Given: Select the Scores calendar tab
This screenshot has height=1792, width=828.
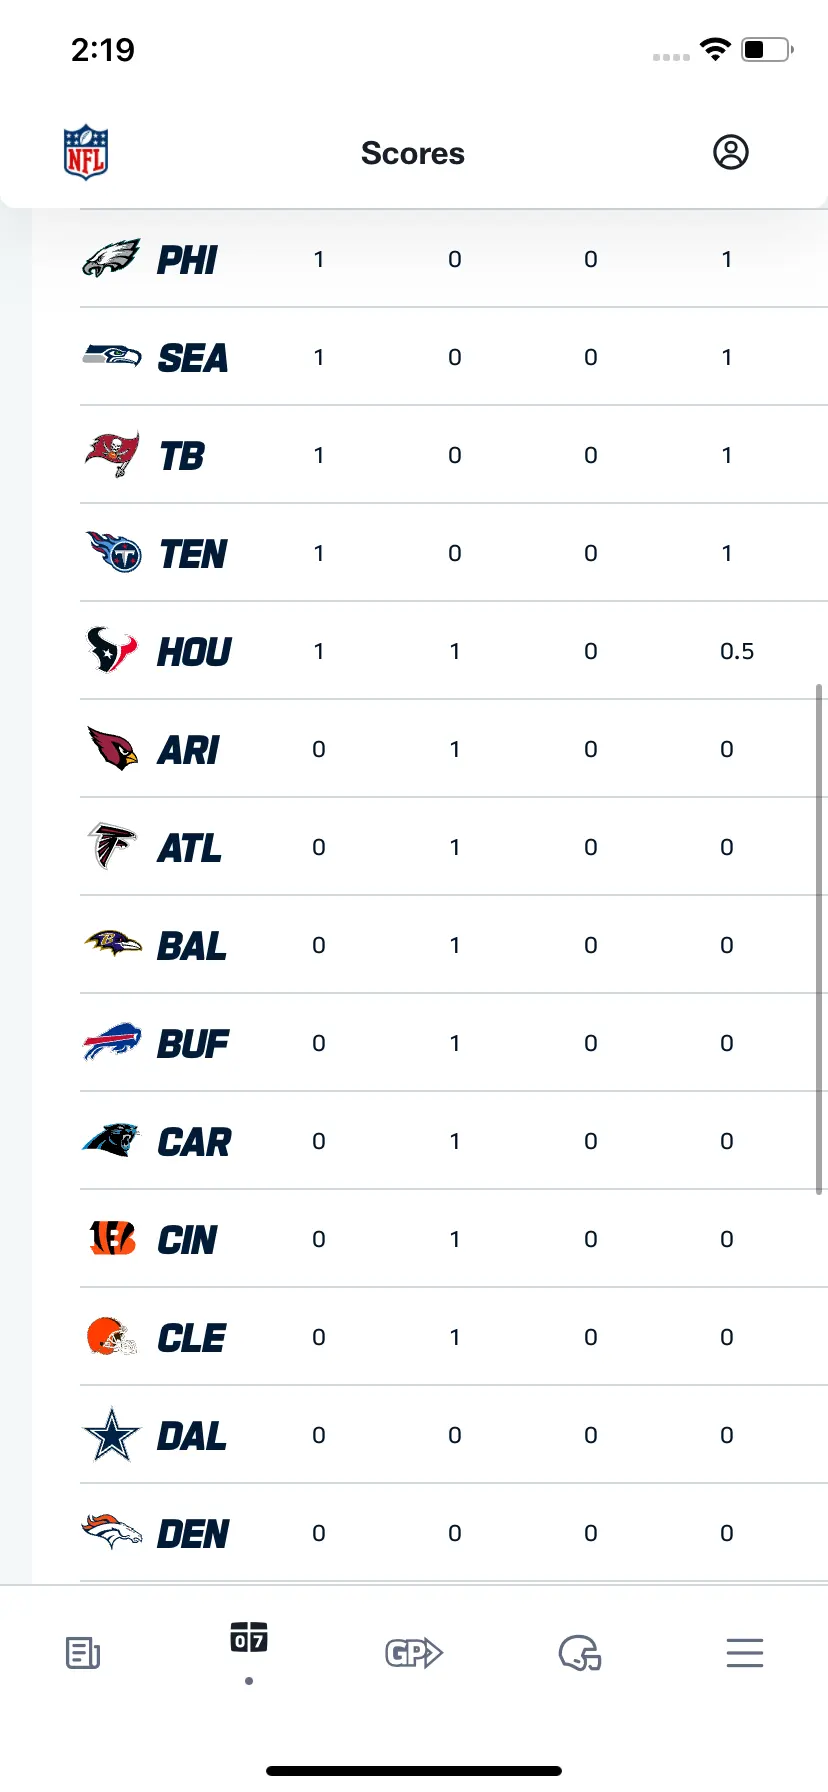Looking at the screenshot, I should [249, 1637].
